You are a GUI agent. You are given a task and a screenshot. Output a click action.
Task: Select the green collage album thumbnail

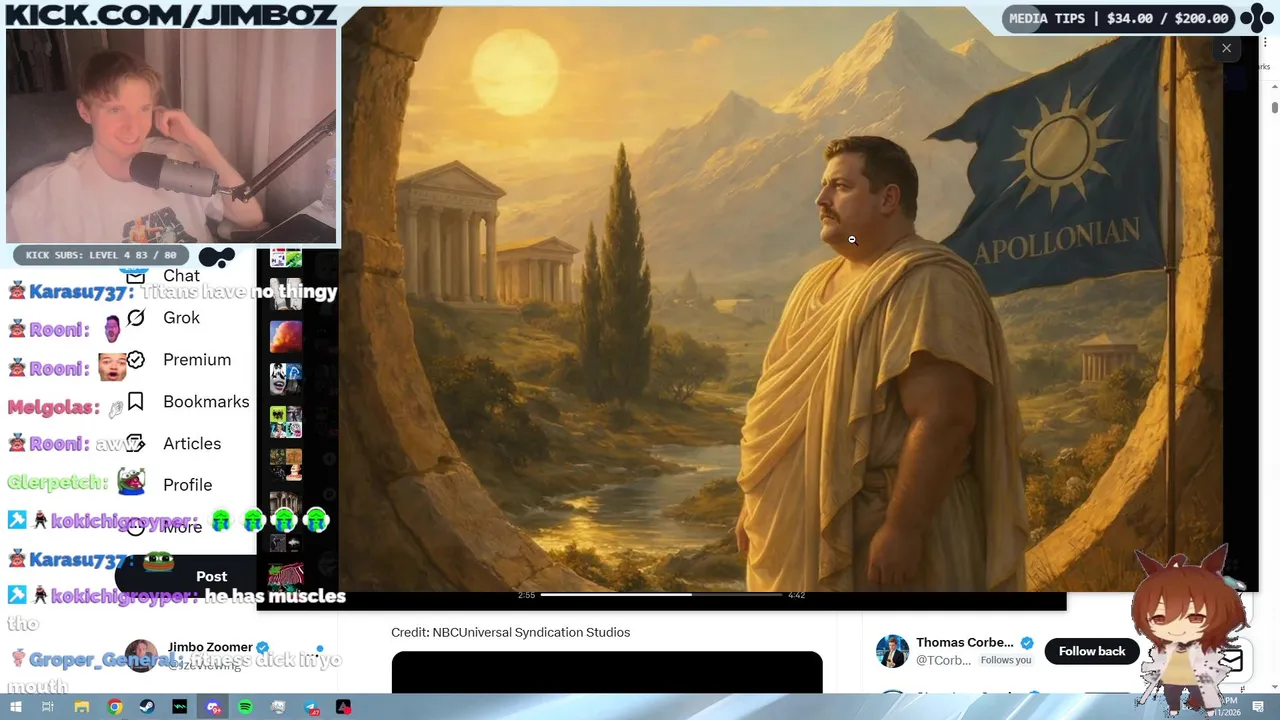point(286,421)
